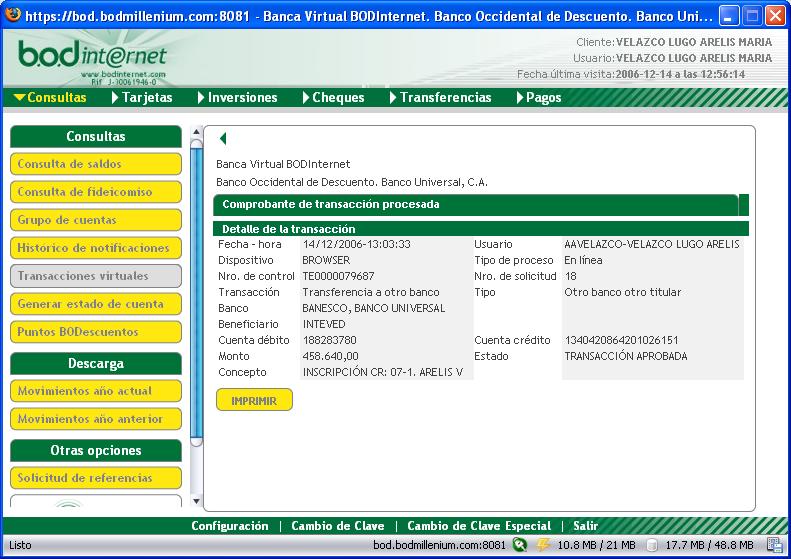Click the lightning memory icon in status bar
791x559 pixels.
[543, 545]
